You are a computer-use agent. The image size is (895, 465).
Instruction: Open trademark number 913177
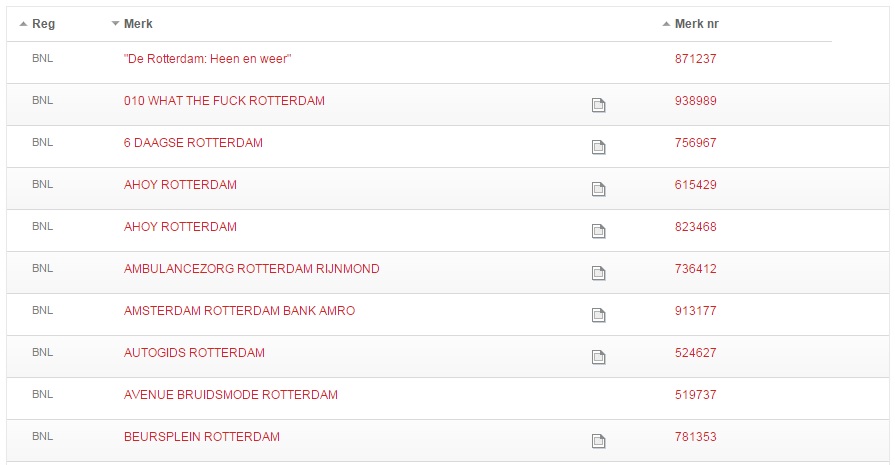point(695,311)
